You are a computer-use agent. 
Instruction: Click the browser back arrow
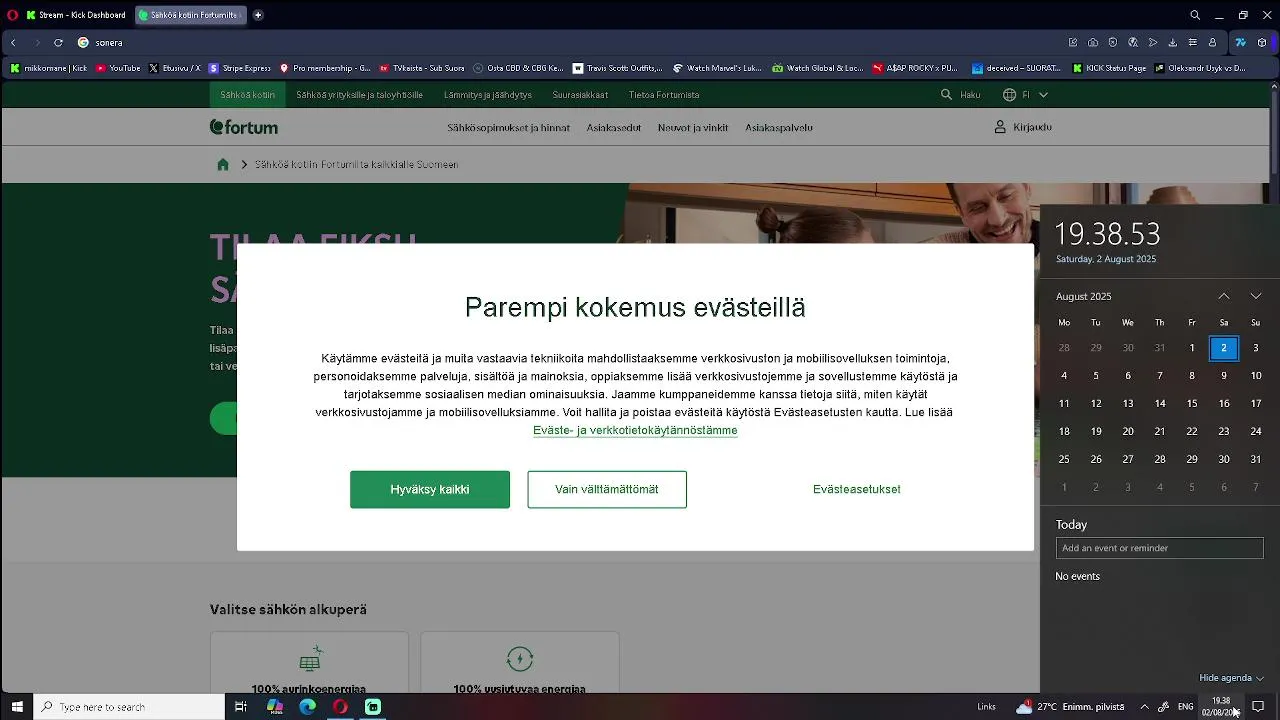13,43
